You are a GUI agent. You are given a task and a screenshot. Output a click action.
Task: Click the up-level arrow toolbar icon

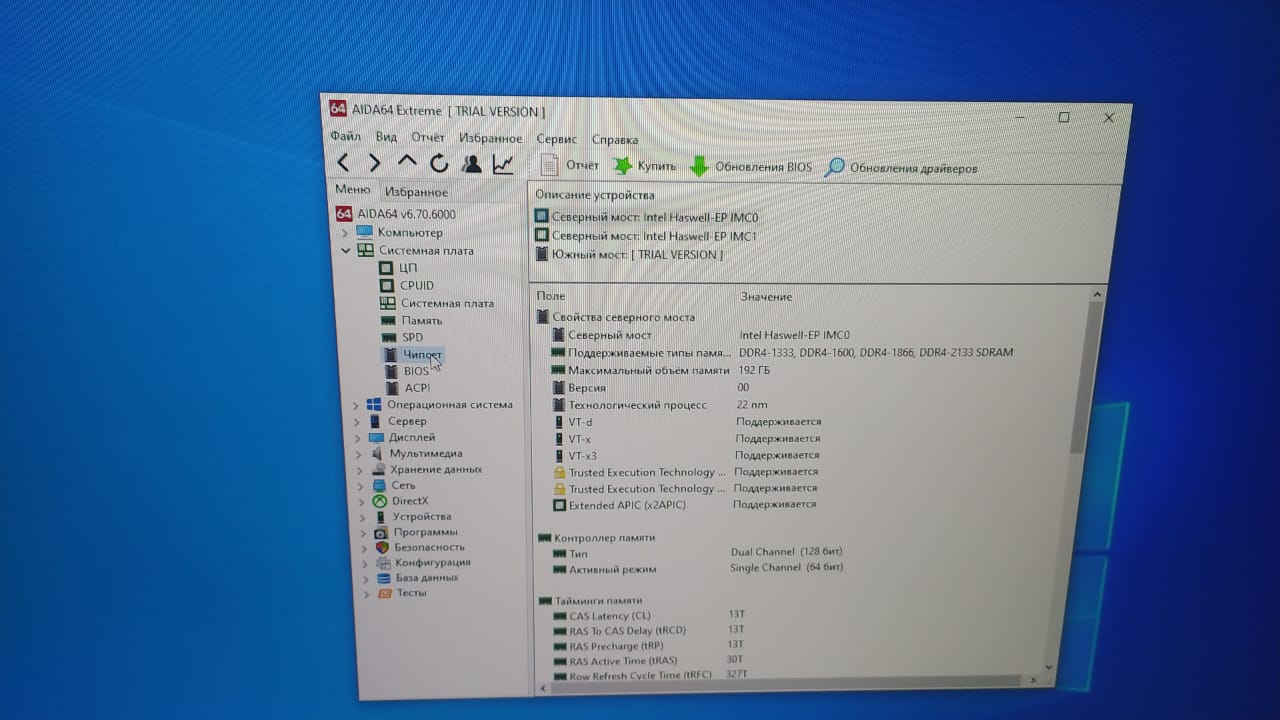point(406,161)
